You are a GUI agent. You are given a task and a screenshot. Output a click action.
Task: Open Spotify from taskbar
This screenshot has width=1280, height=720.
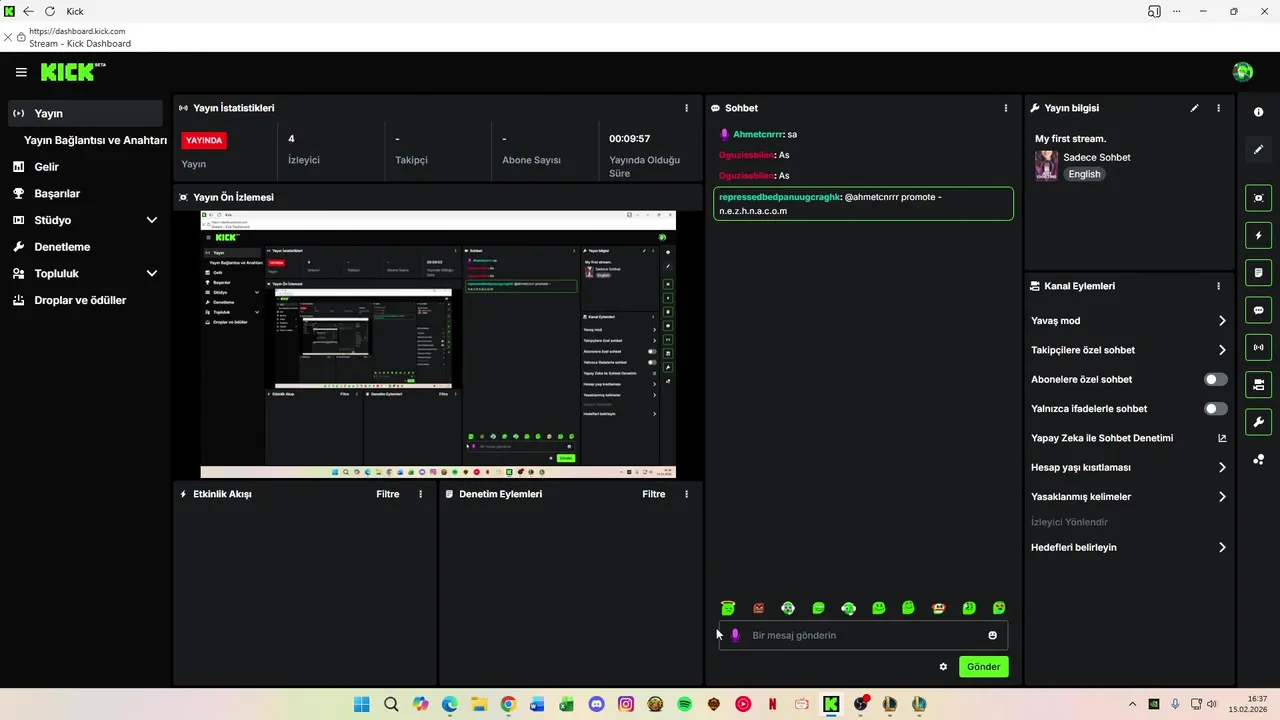click(x=685, y=704)
